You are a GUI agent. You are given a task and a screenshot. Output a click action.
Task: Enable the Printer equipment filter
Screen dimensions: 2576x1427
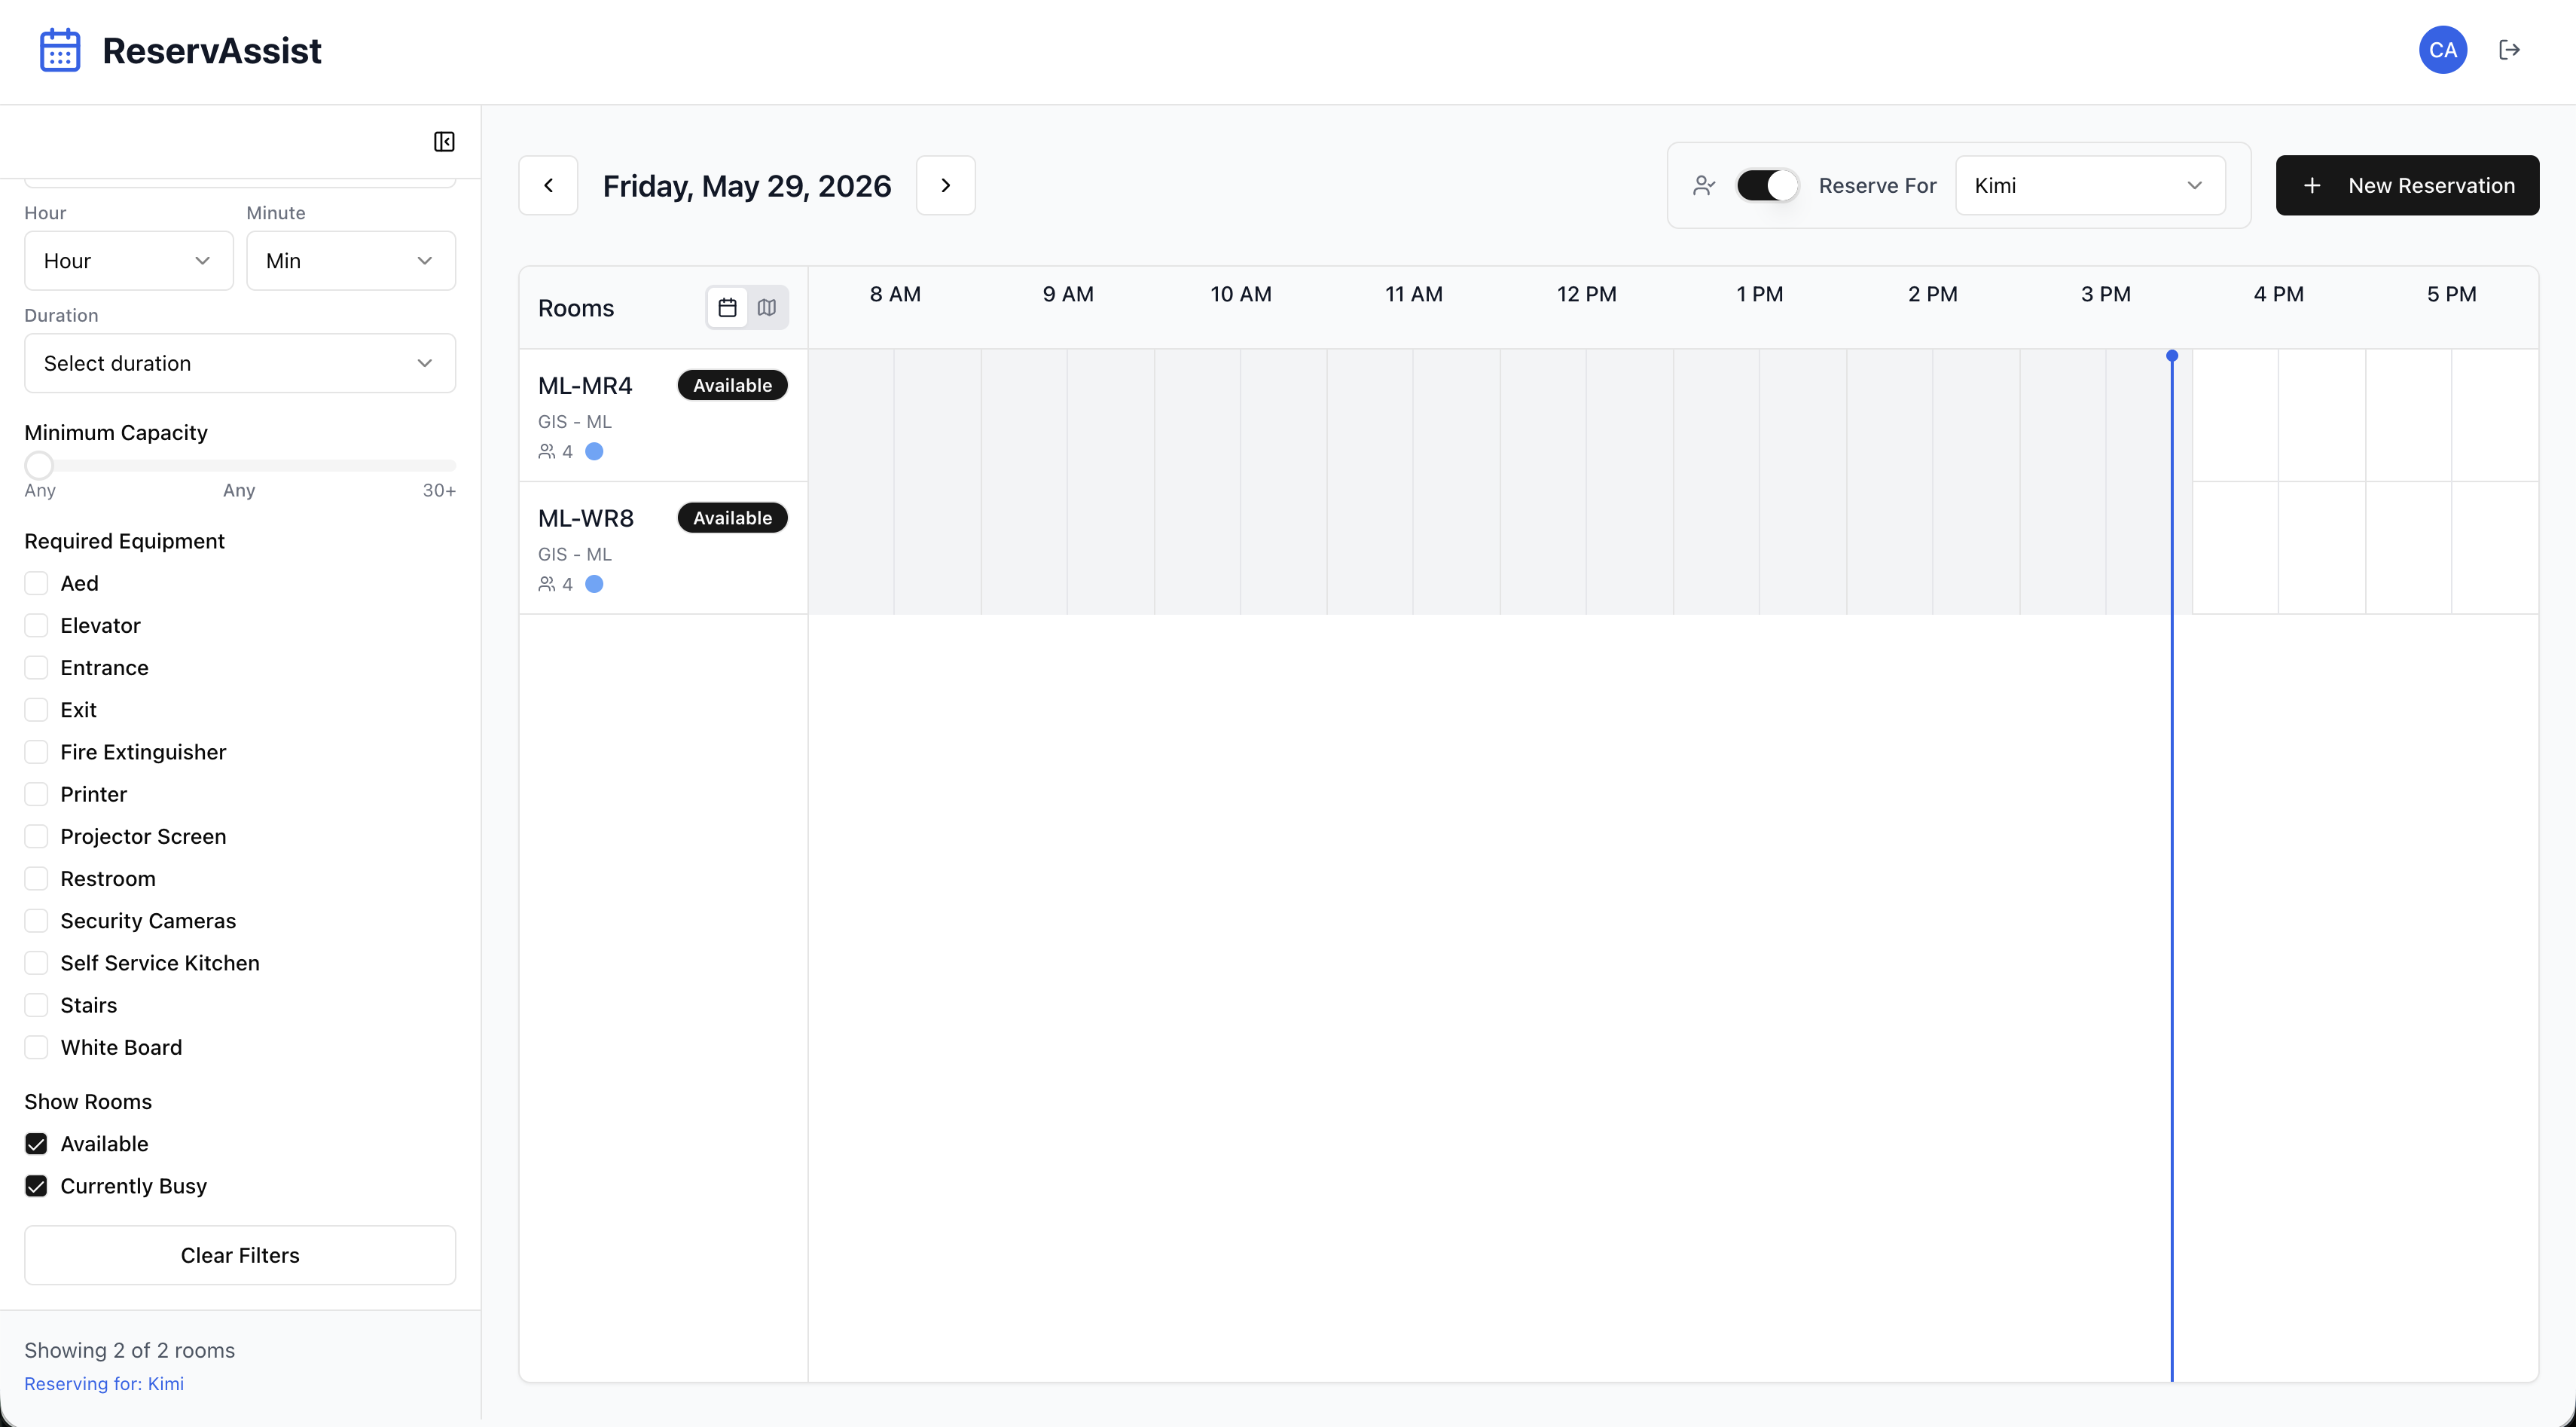point(36,794)
